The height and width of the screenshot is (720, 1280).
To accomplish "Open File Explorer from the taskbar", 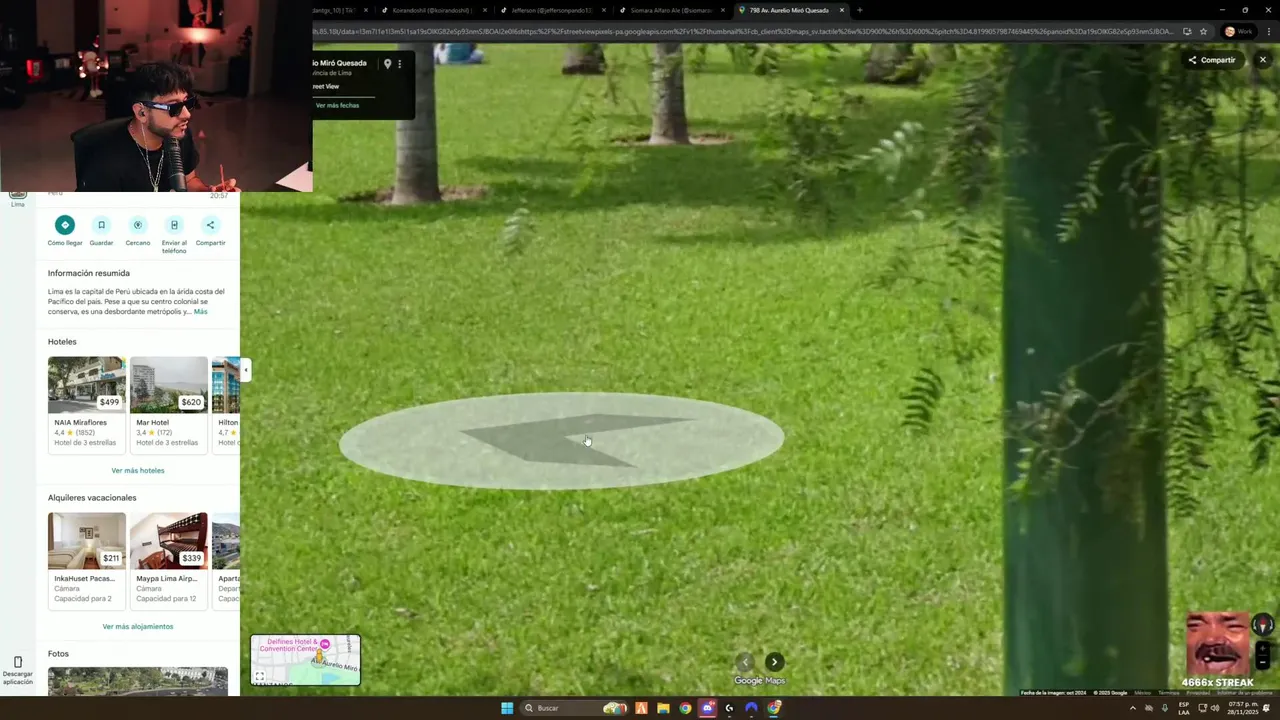I will coord(663,708).
